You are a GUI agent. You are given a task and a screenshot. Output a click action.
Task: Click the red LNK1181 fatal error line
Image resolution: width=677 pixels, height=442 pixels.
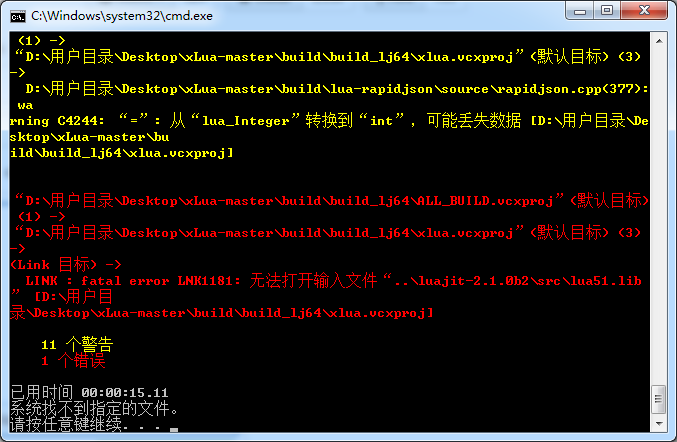333,281
